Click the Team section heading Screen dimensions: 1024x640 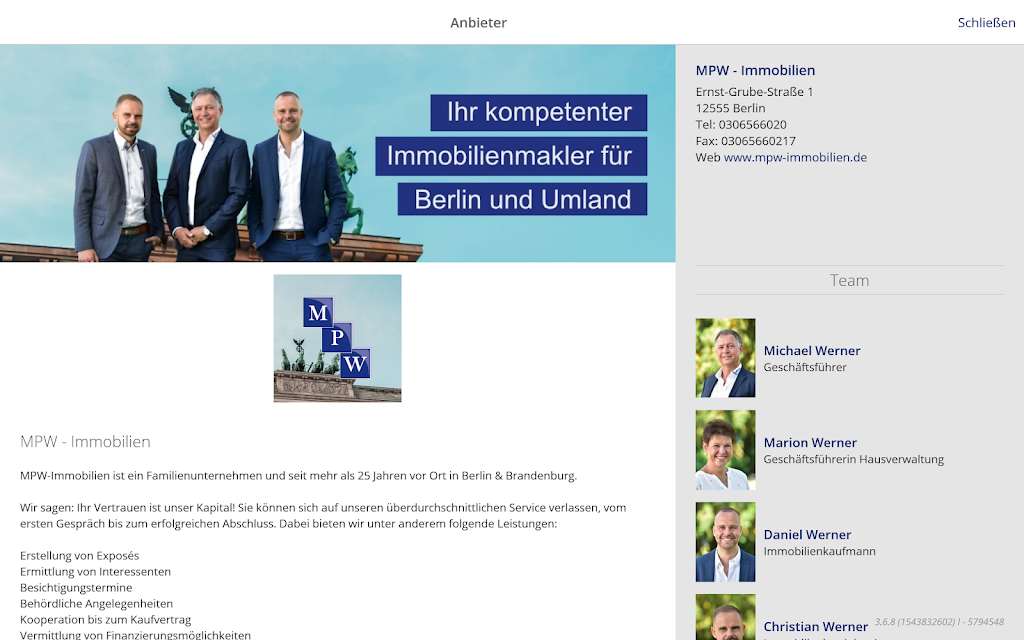(849, 280)
